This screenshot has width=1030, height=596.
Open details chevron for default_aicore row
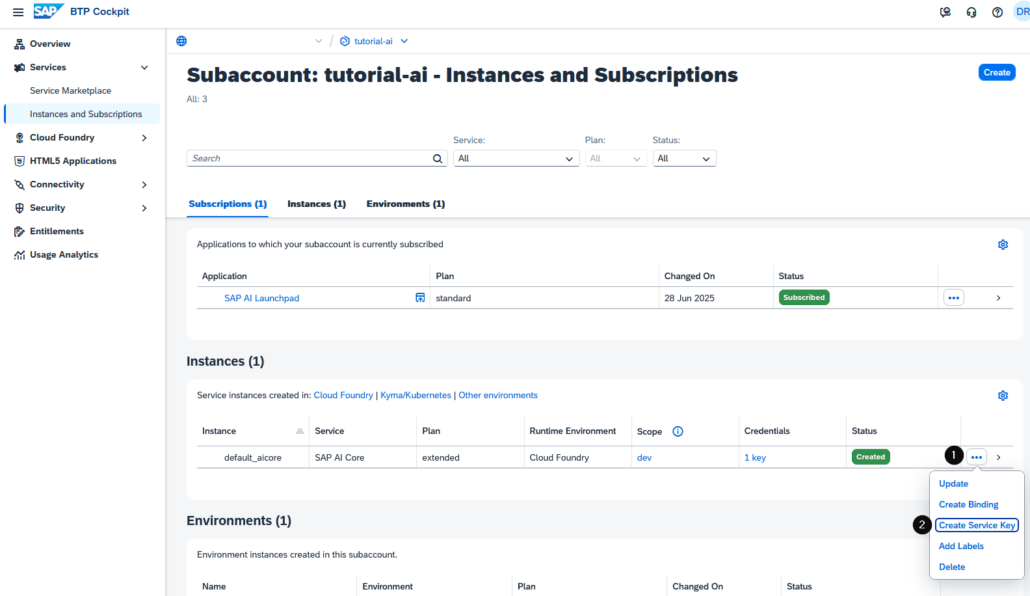998,457
